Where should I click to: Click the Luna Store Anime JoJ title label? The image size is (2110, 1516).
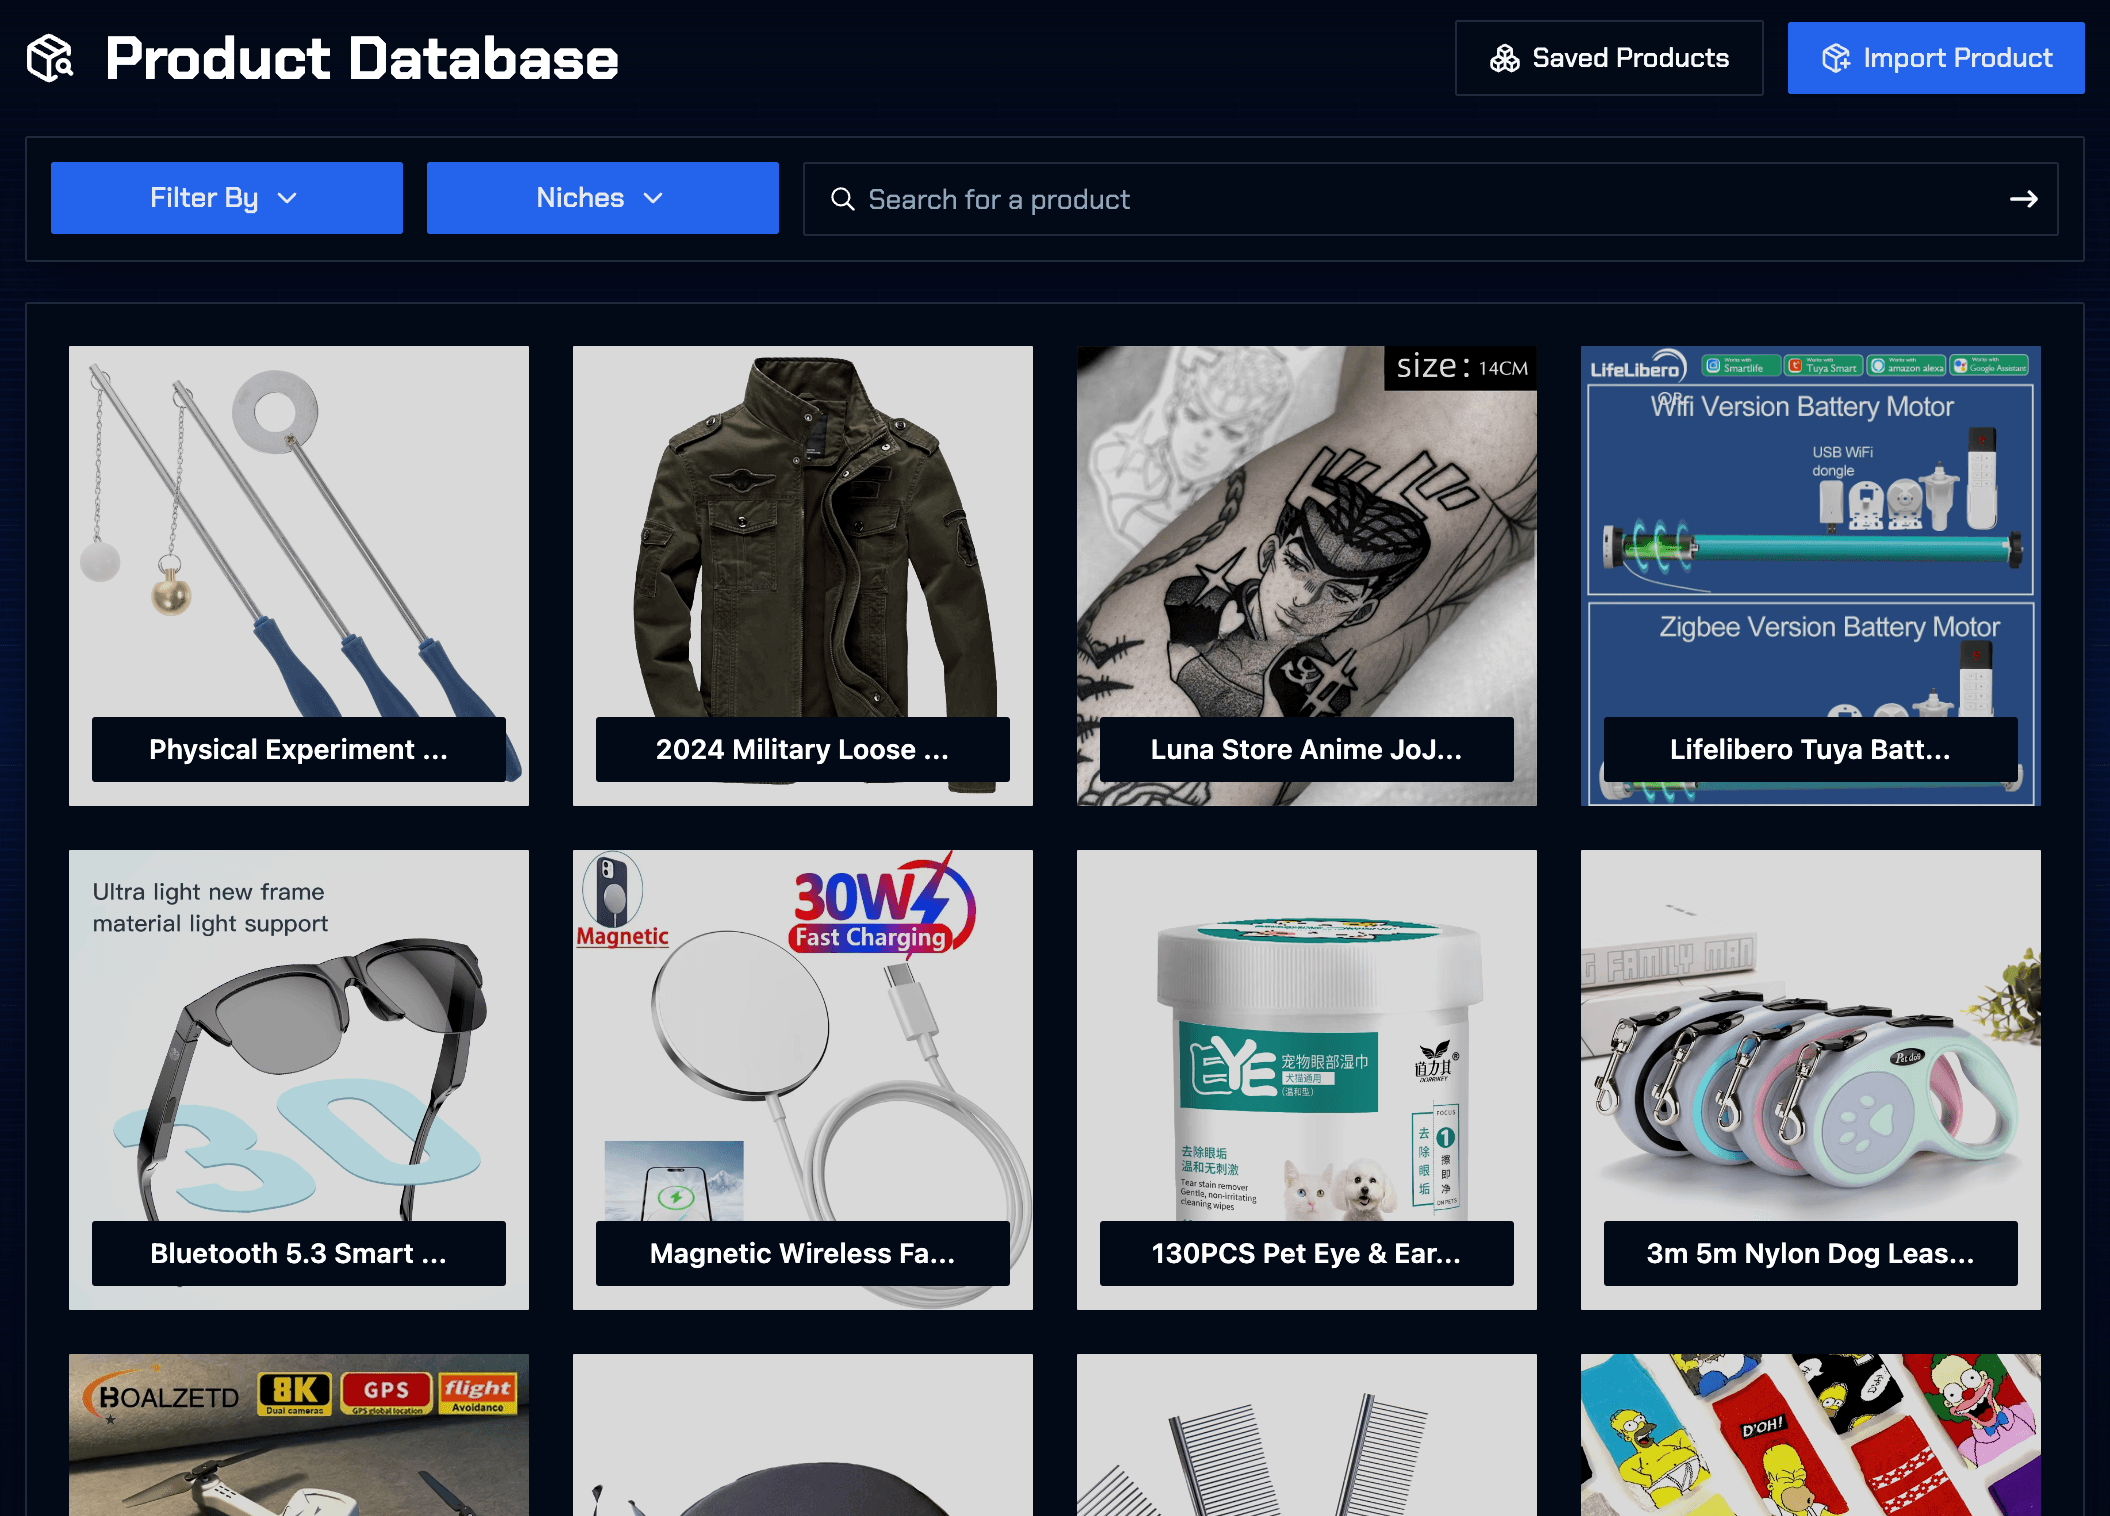[1307, 749]
